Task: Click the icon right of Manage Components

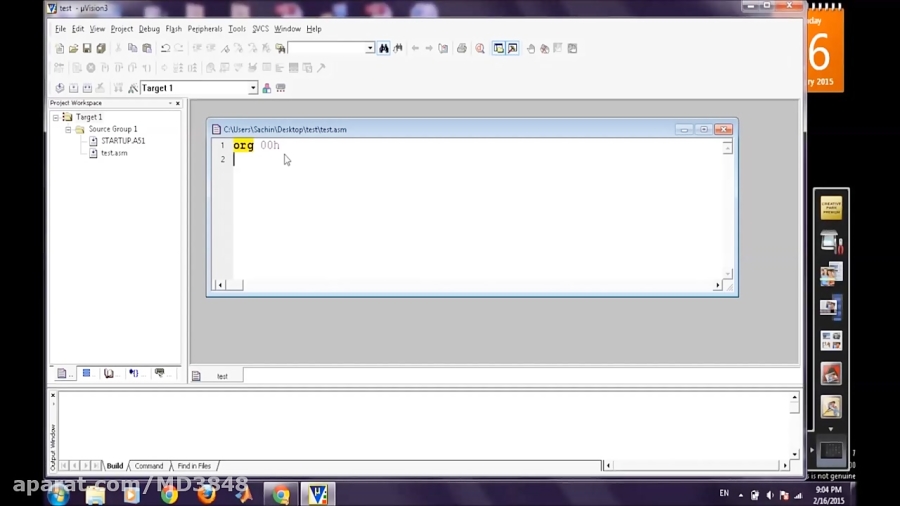Action: (281, 88)
